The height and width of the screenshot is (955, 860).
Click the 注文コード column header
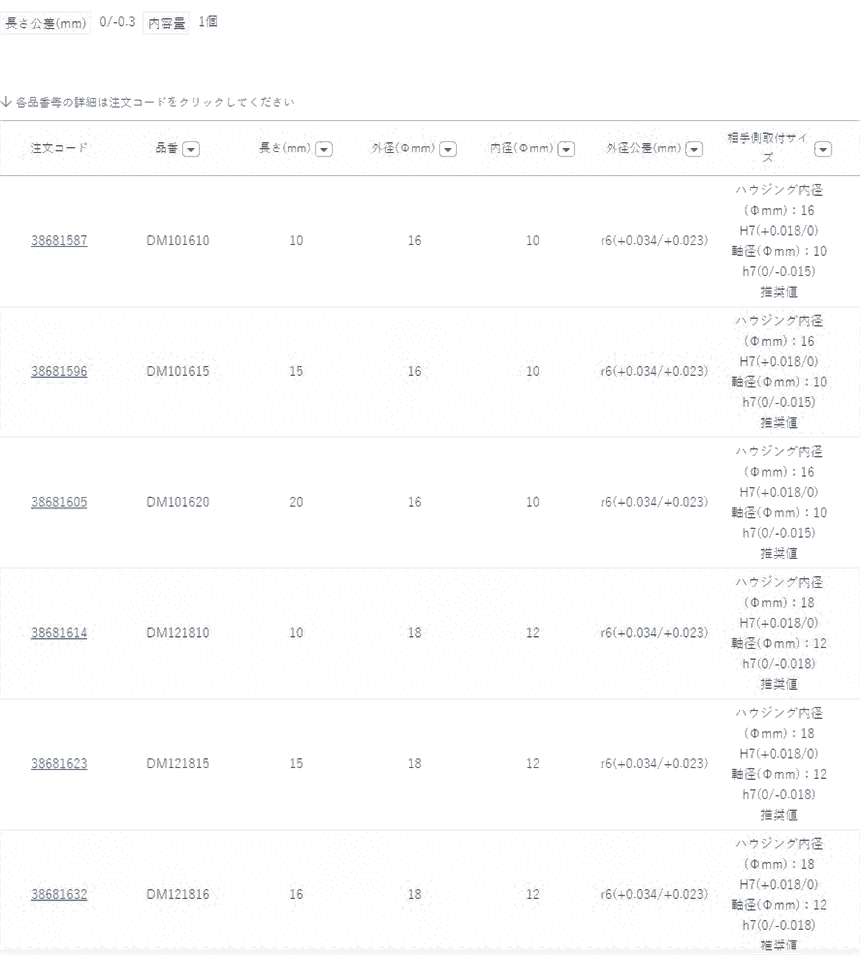pos(59,149)
